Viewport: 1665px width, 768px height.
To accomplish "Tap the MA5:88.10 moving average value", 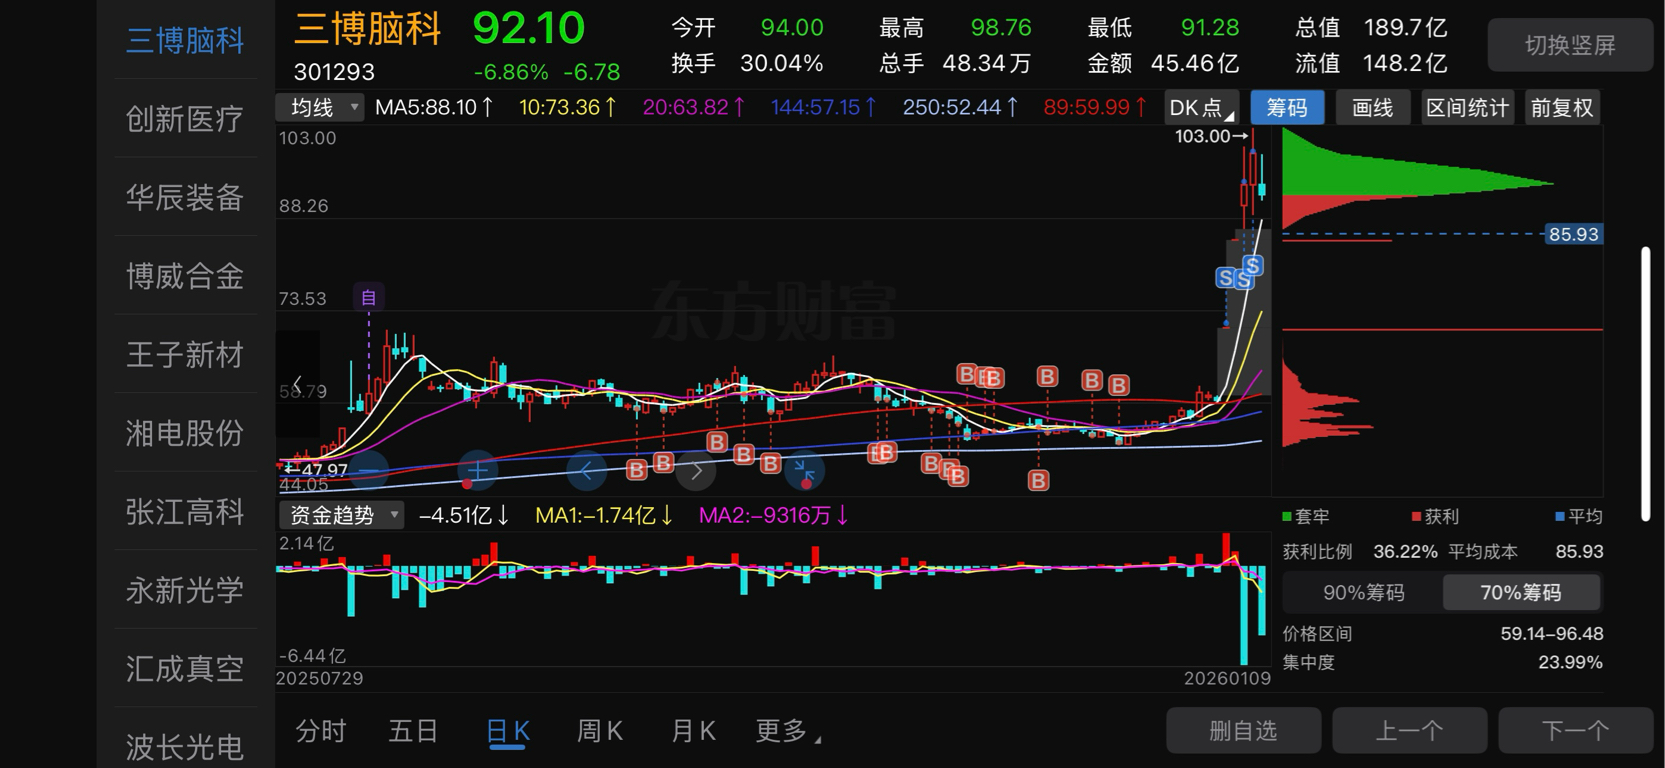I will (x=435, y=107).
